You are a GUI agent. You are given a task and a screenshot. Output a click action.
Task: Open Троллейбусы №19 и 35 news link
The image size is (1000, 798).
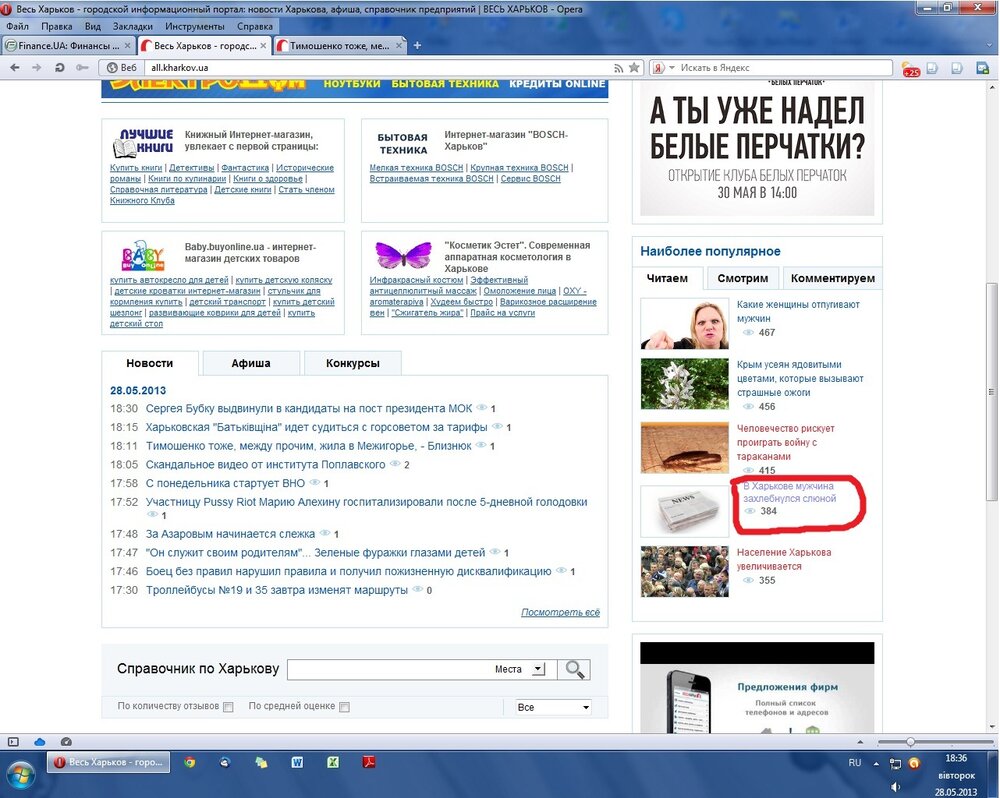click(277, 590)
